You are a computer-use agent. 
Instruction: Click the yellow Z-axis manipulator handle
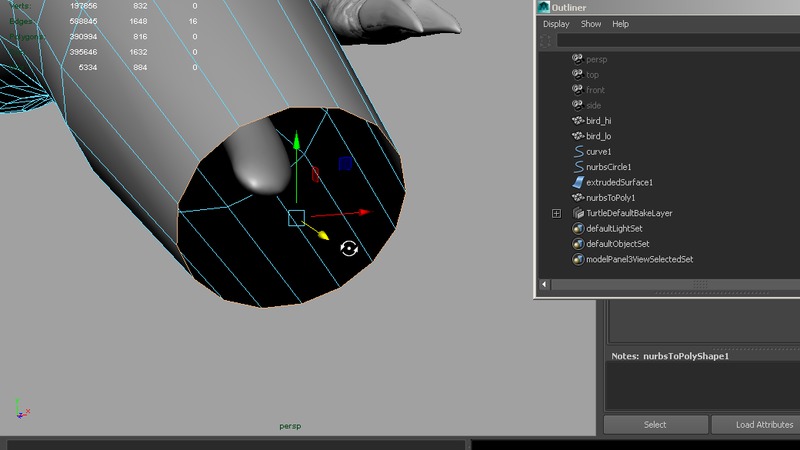[324, 236]
